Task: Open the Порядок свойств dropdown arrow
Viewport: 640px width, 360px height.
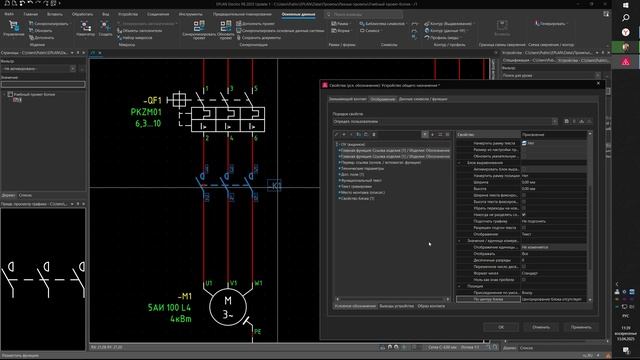Action: [554, 122]
